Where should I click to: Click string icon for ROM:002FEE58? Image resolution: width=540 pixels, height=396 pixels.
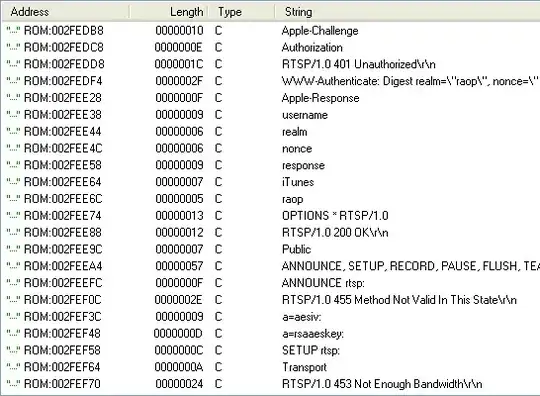click(13, 165)
